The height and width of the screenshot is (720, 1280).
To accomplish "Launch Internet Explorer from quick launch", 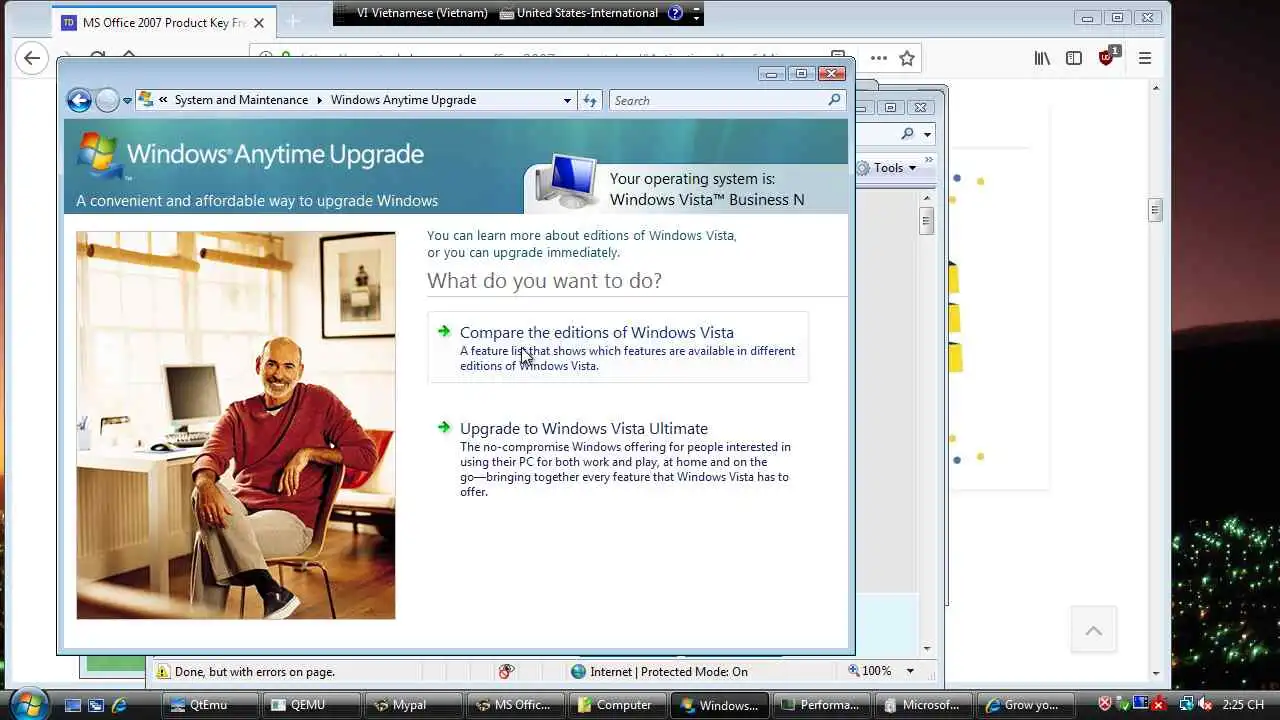I will [119, 705].
